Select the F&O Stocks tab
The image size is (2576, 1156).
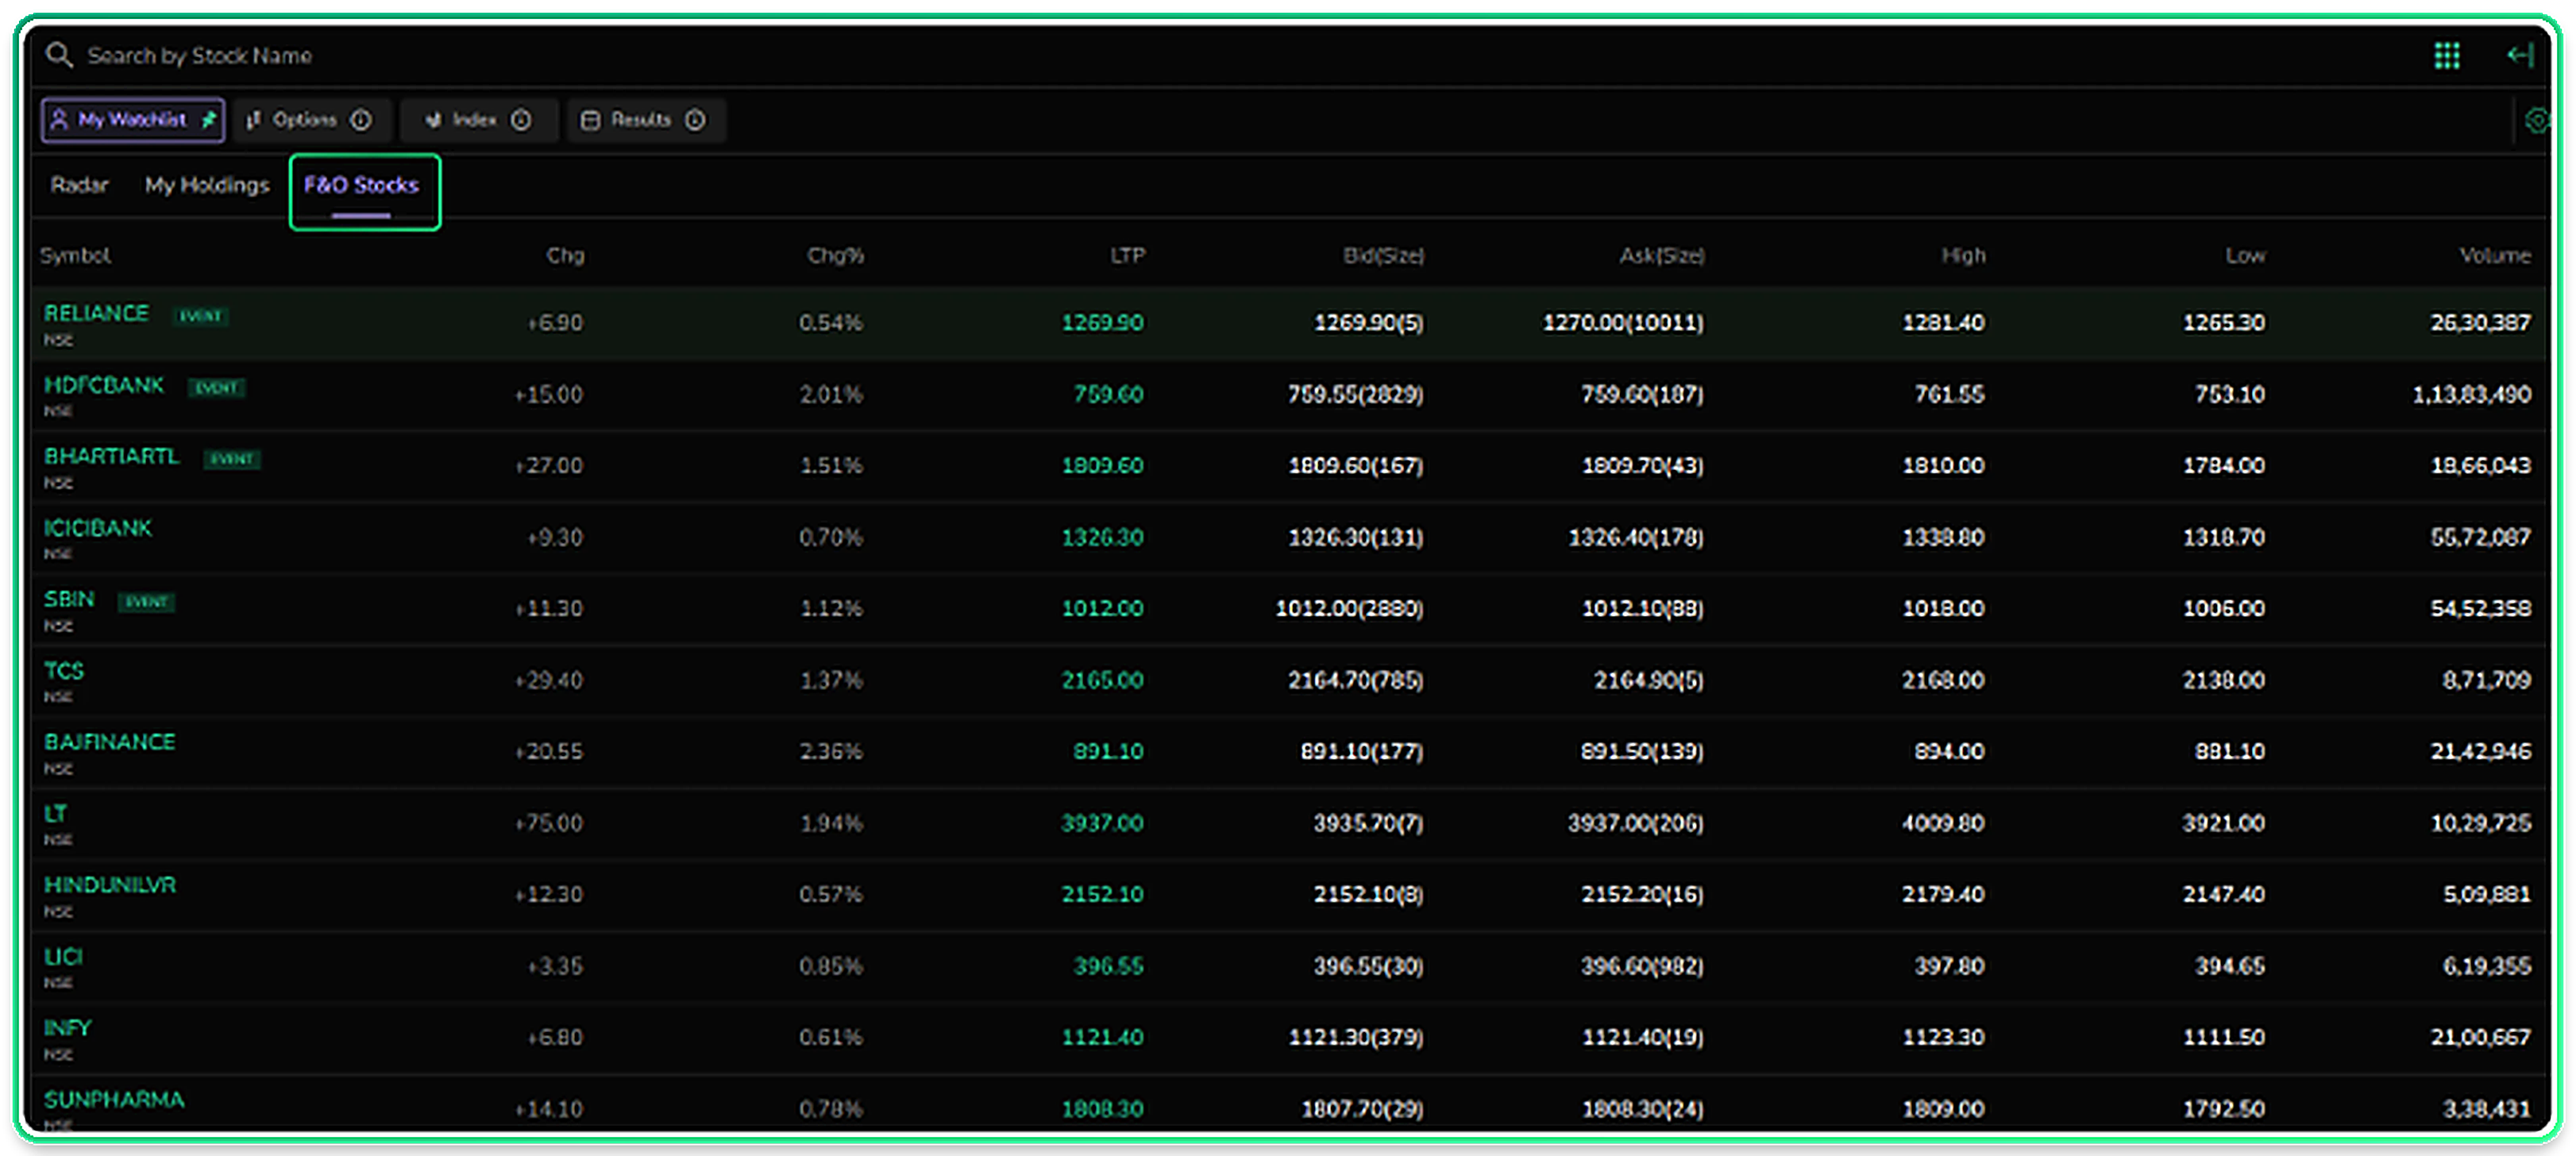click(x=362, y=185)
